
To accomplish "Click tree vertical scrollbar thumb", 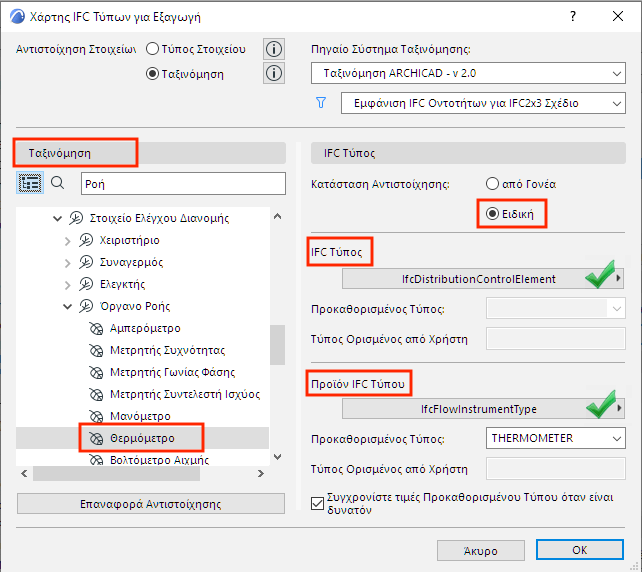I will [278, 345].
